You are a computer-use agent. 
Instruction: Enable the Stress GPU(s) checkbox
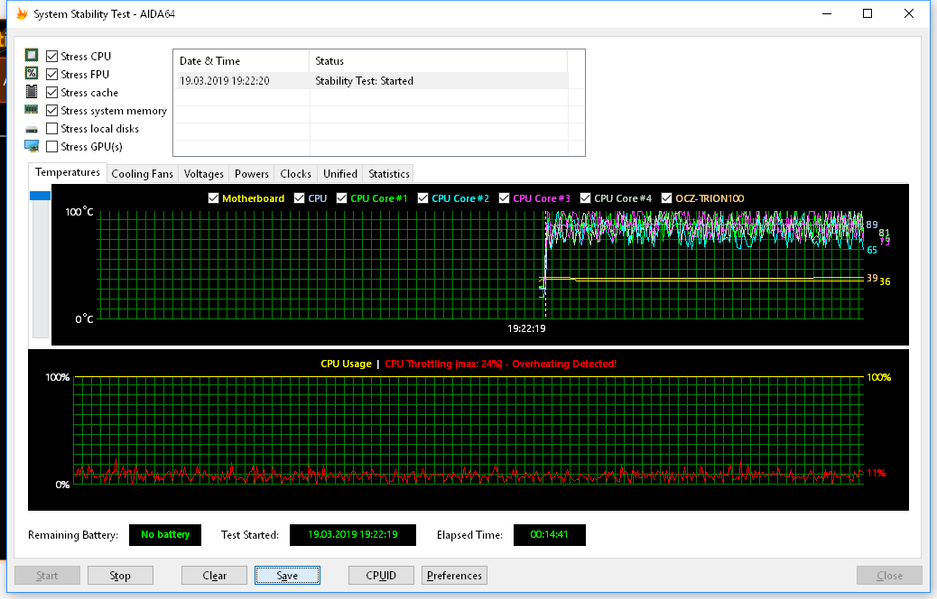click(x=52, y=147)
